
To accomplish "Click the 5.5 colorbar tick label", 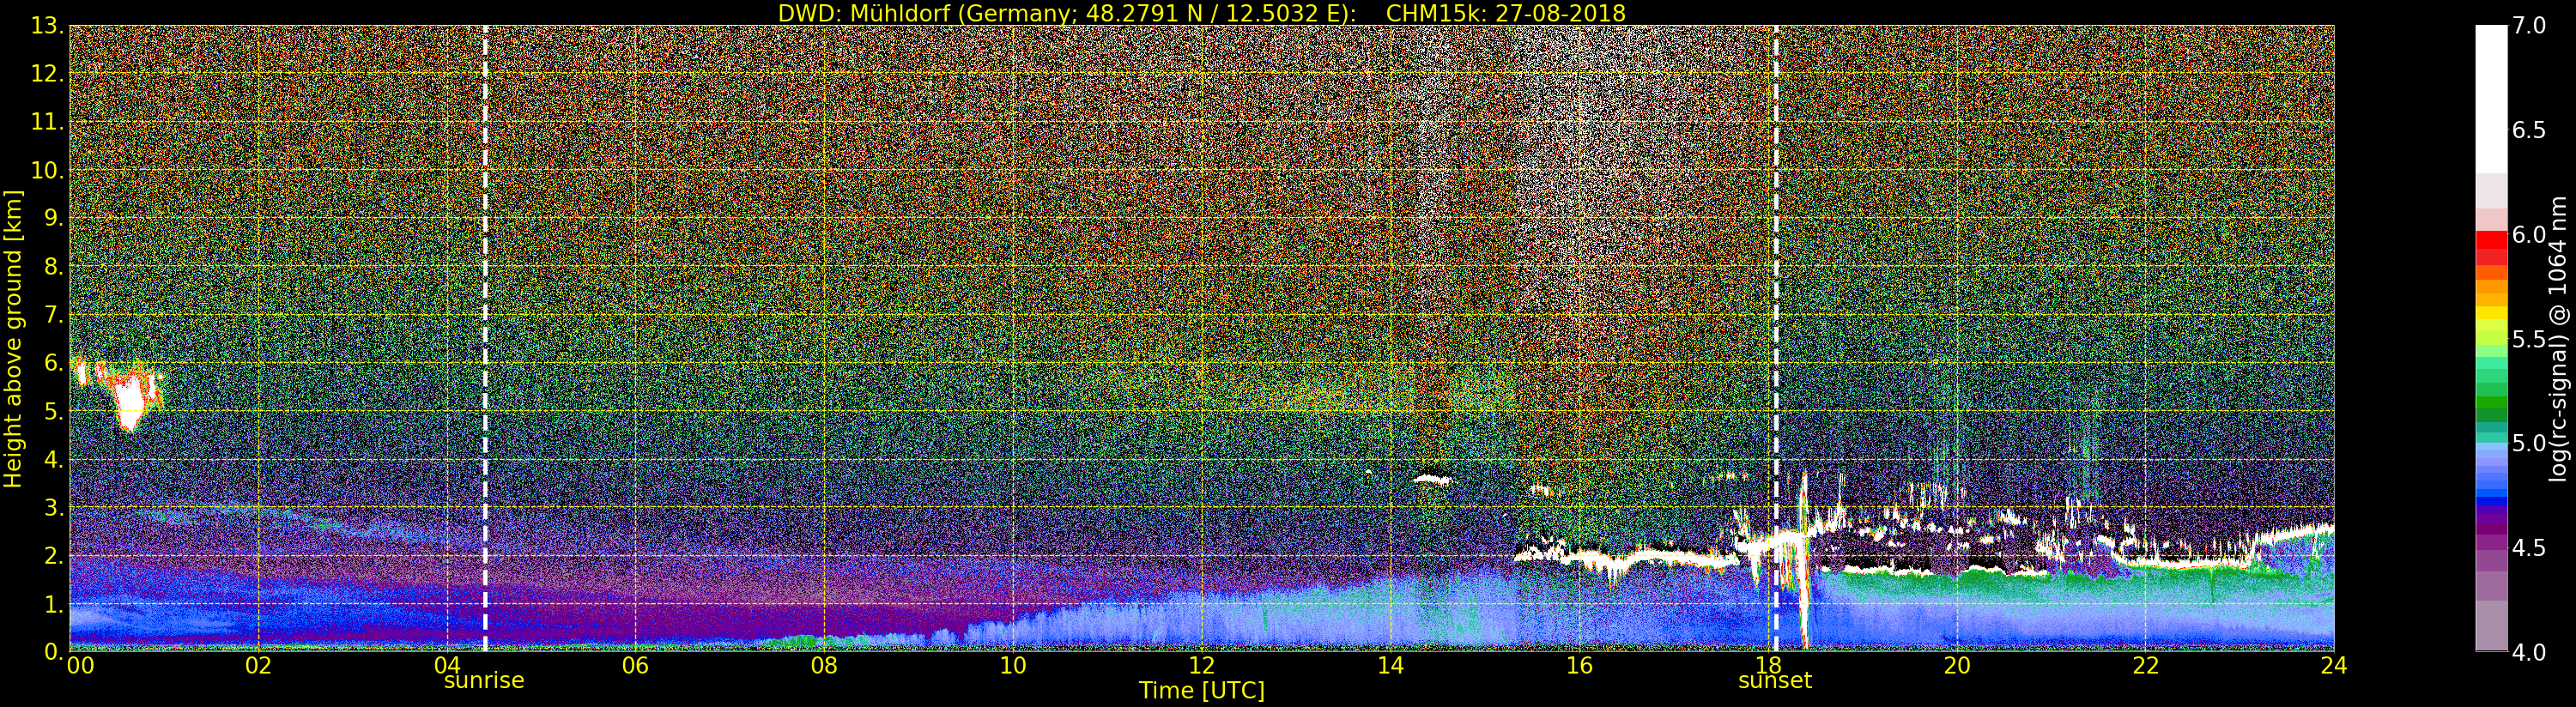I will (2529, 339).
